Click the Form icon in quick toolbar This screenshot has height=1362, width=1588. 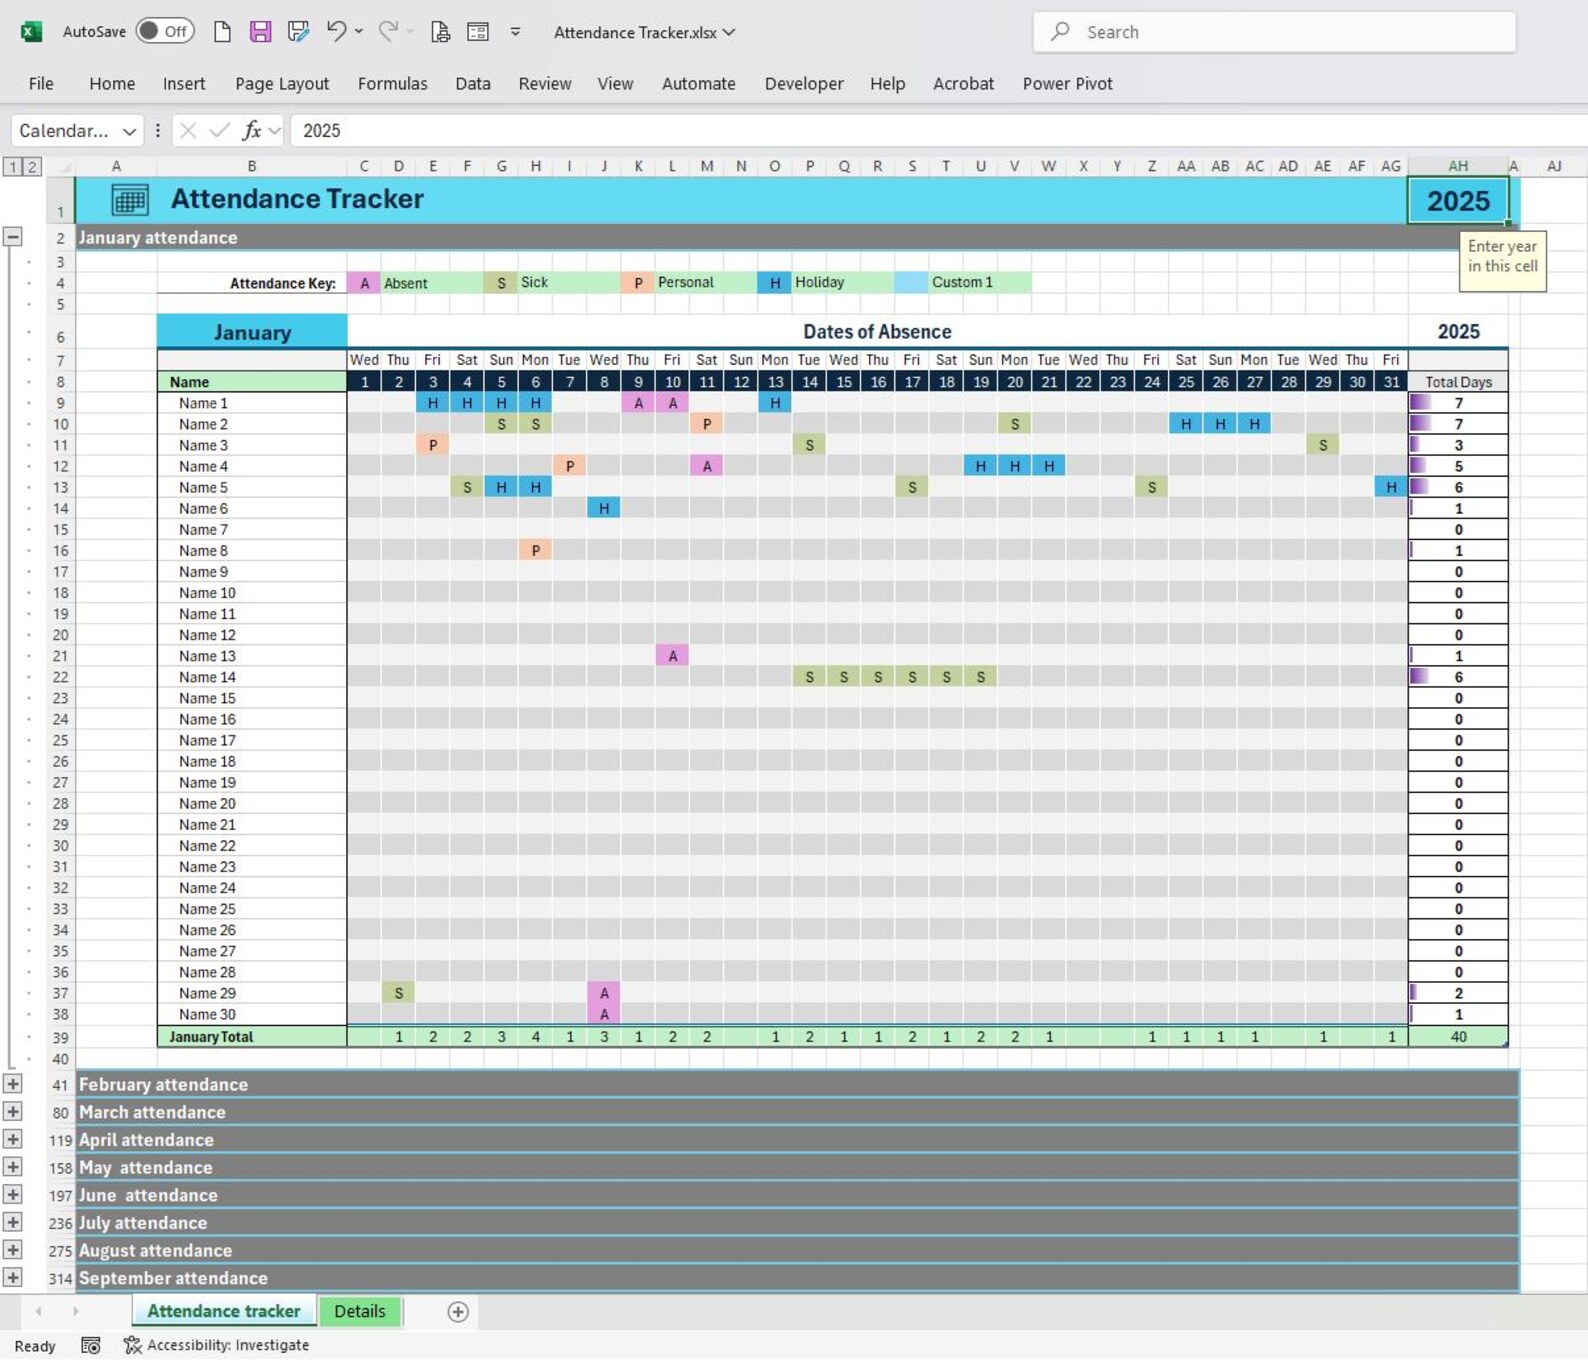click(x=478, y=31)
